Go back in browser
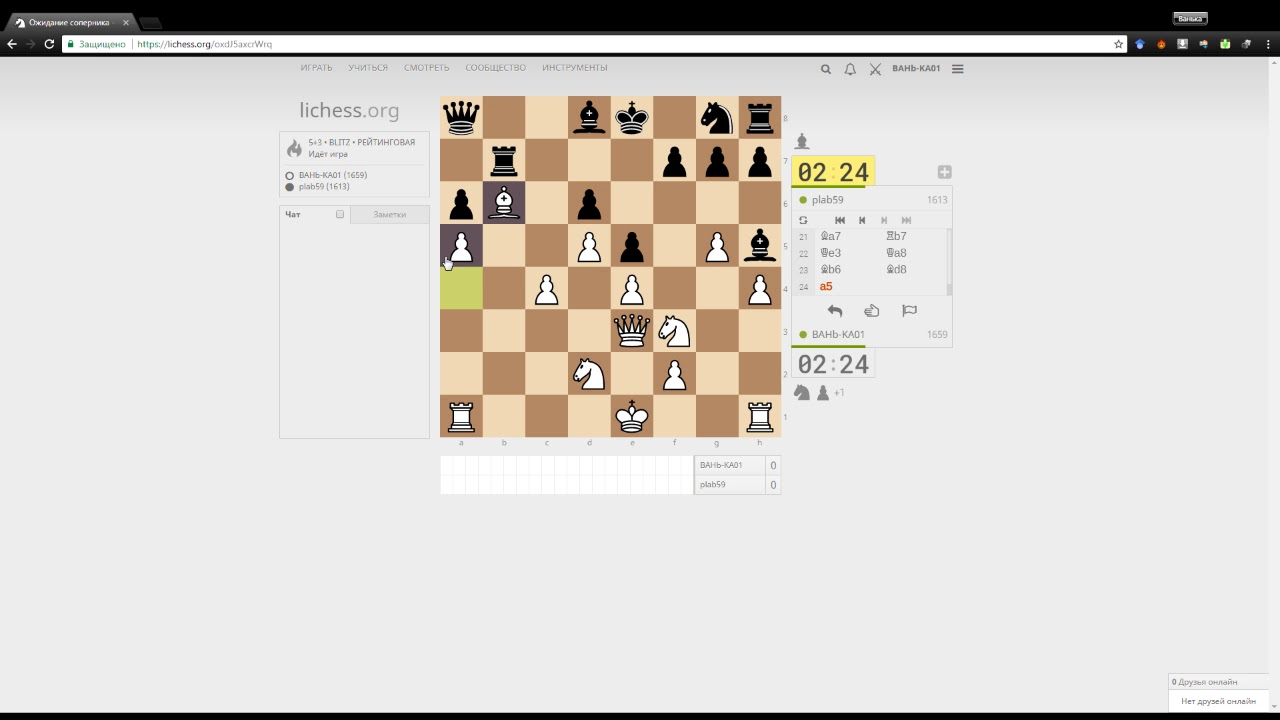 (x=12, y=44)
